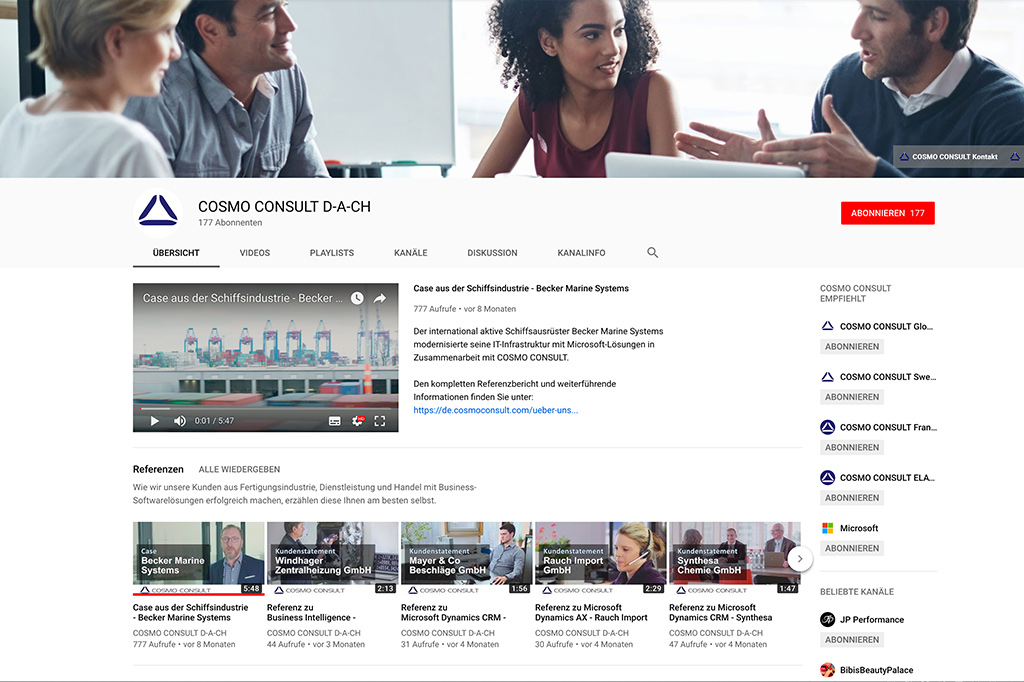The height and width of the screenshot is (682, 1024).
Task: Seek using the video progress bar
Action: [x=265, y=408]
